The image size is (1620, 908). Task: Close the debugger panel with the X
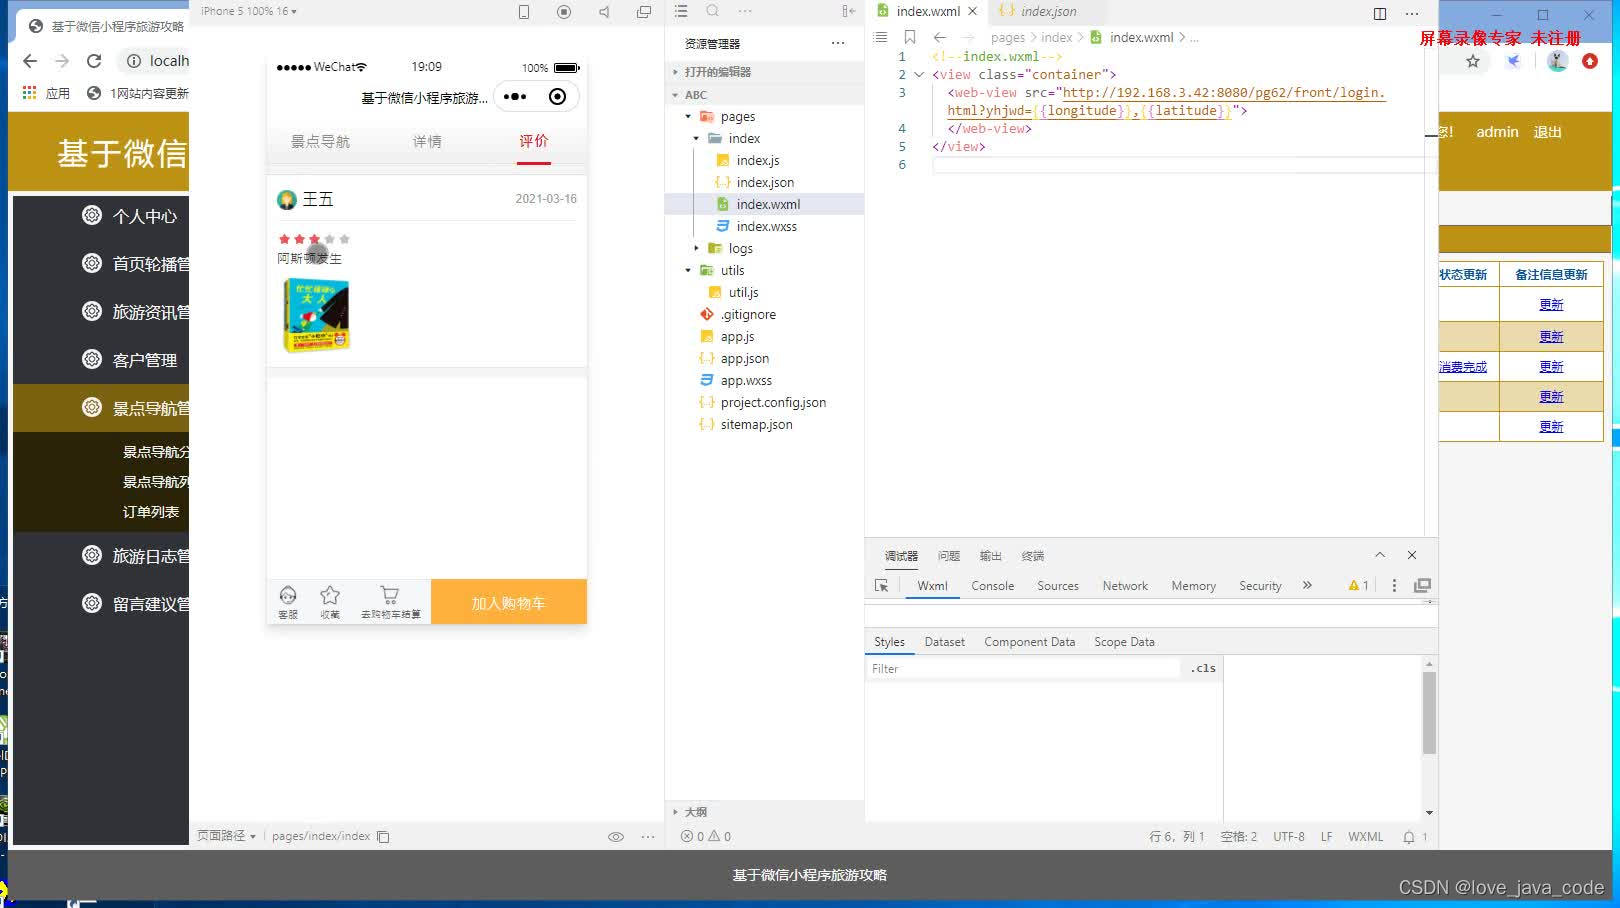coord(1412,555)
